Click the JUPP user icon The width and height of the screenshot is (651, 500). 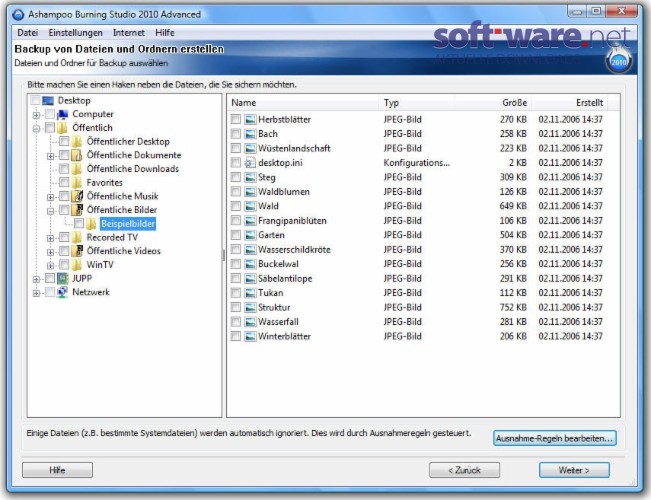[63, 278]
